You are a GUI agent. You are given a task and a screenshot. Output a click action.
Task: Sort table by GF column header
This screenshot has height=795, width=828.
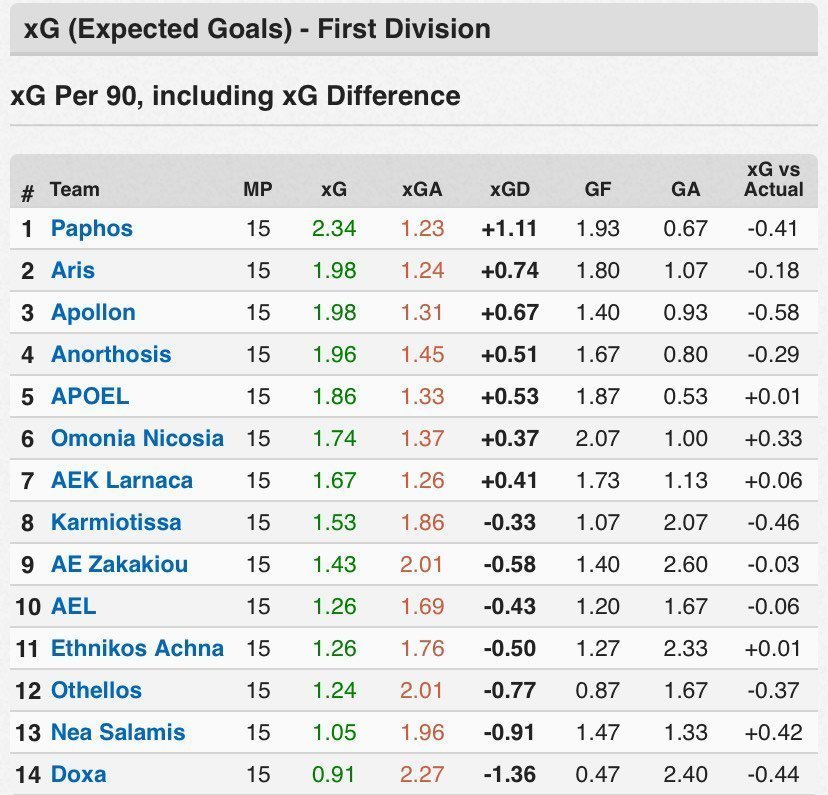pyautogui.click(x=598, y=189)
